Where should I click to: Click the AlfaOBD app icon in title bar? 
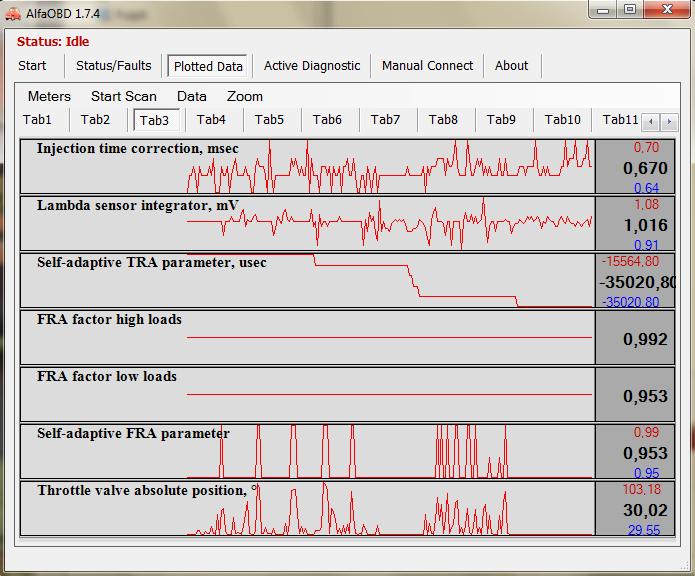[x=14, y=10]
